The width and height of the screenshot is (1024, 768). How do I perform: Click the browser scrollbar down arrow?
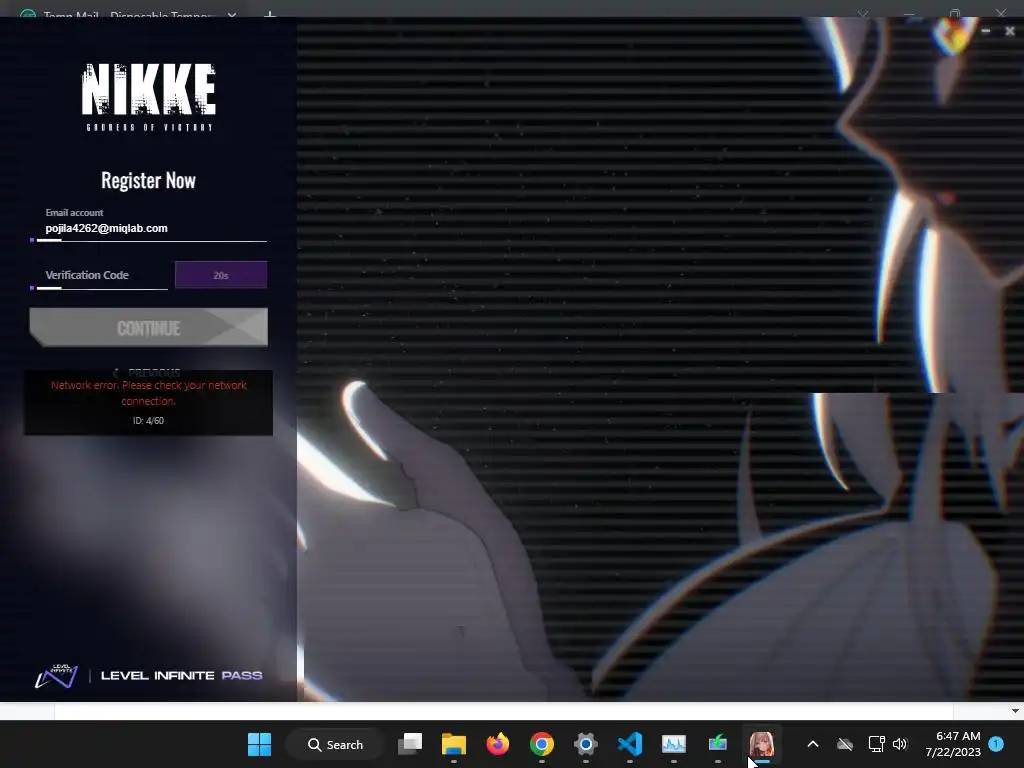[x=1015, y=711]
